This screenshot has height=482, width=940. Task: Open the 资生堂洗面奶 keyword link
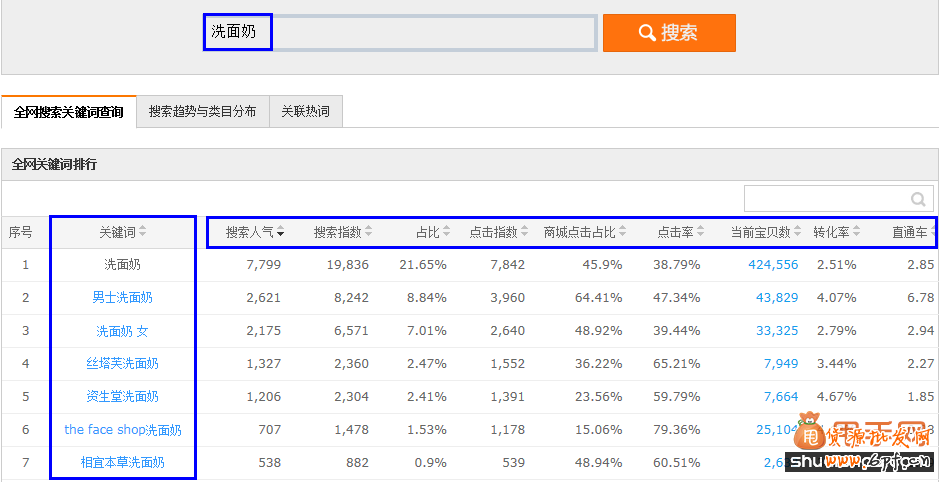pyautogui.click(x=122, y=397)
